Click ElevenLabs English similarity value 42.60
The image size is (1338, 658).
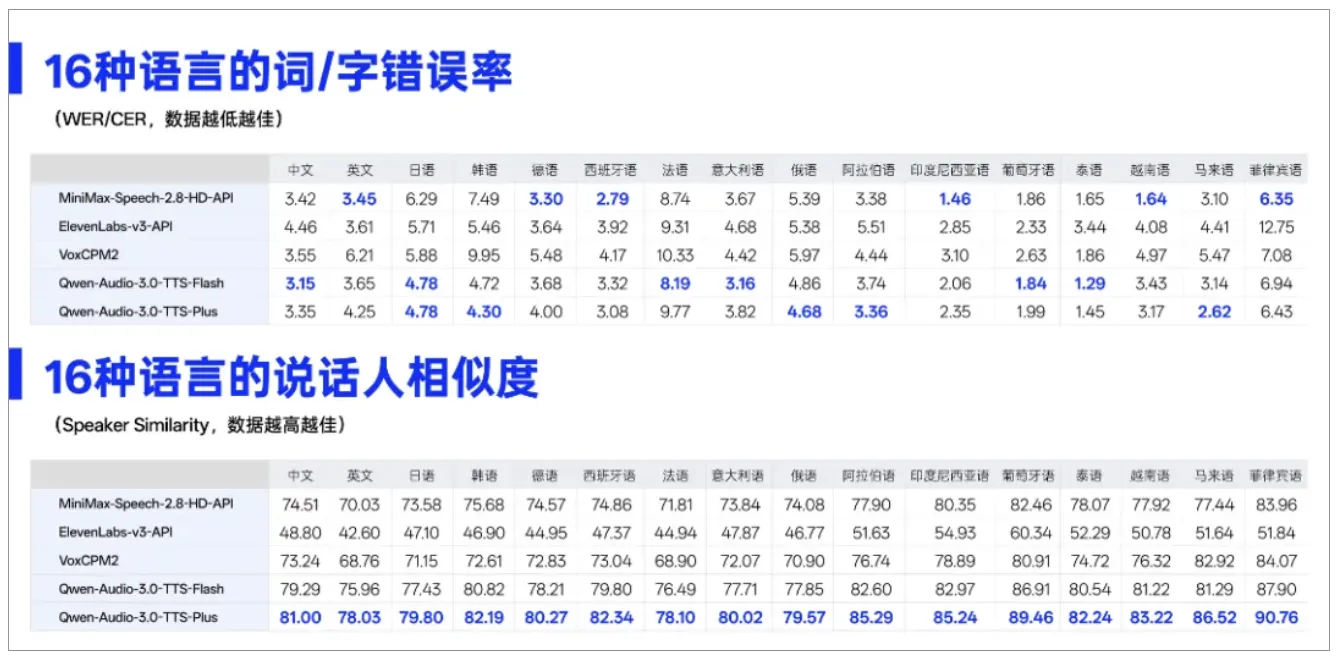click(x=358, y=533)
